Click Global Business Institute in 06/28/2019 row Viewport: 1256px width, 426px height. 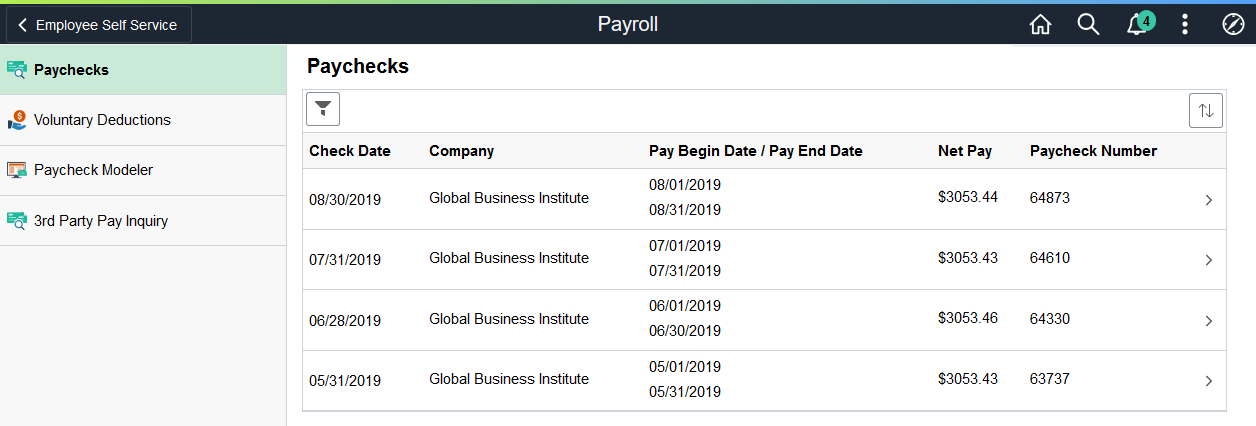tap(509, 319)
